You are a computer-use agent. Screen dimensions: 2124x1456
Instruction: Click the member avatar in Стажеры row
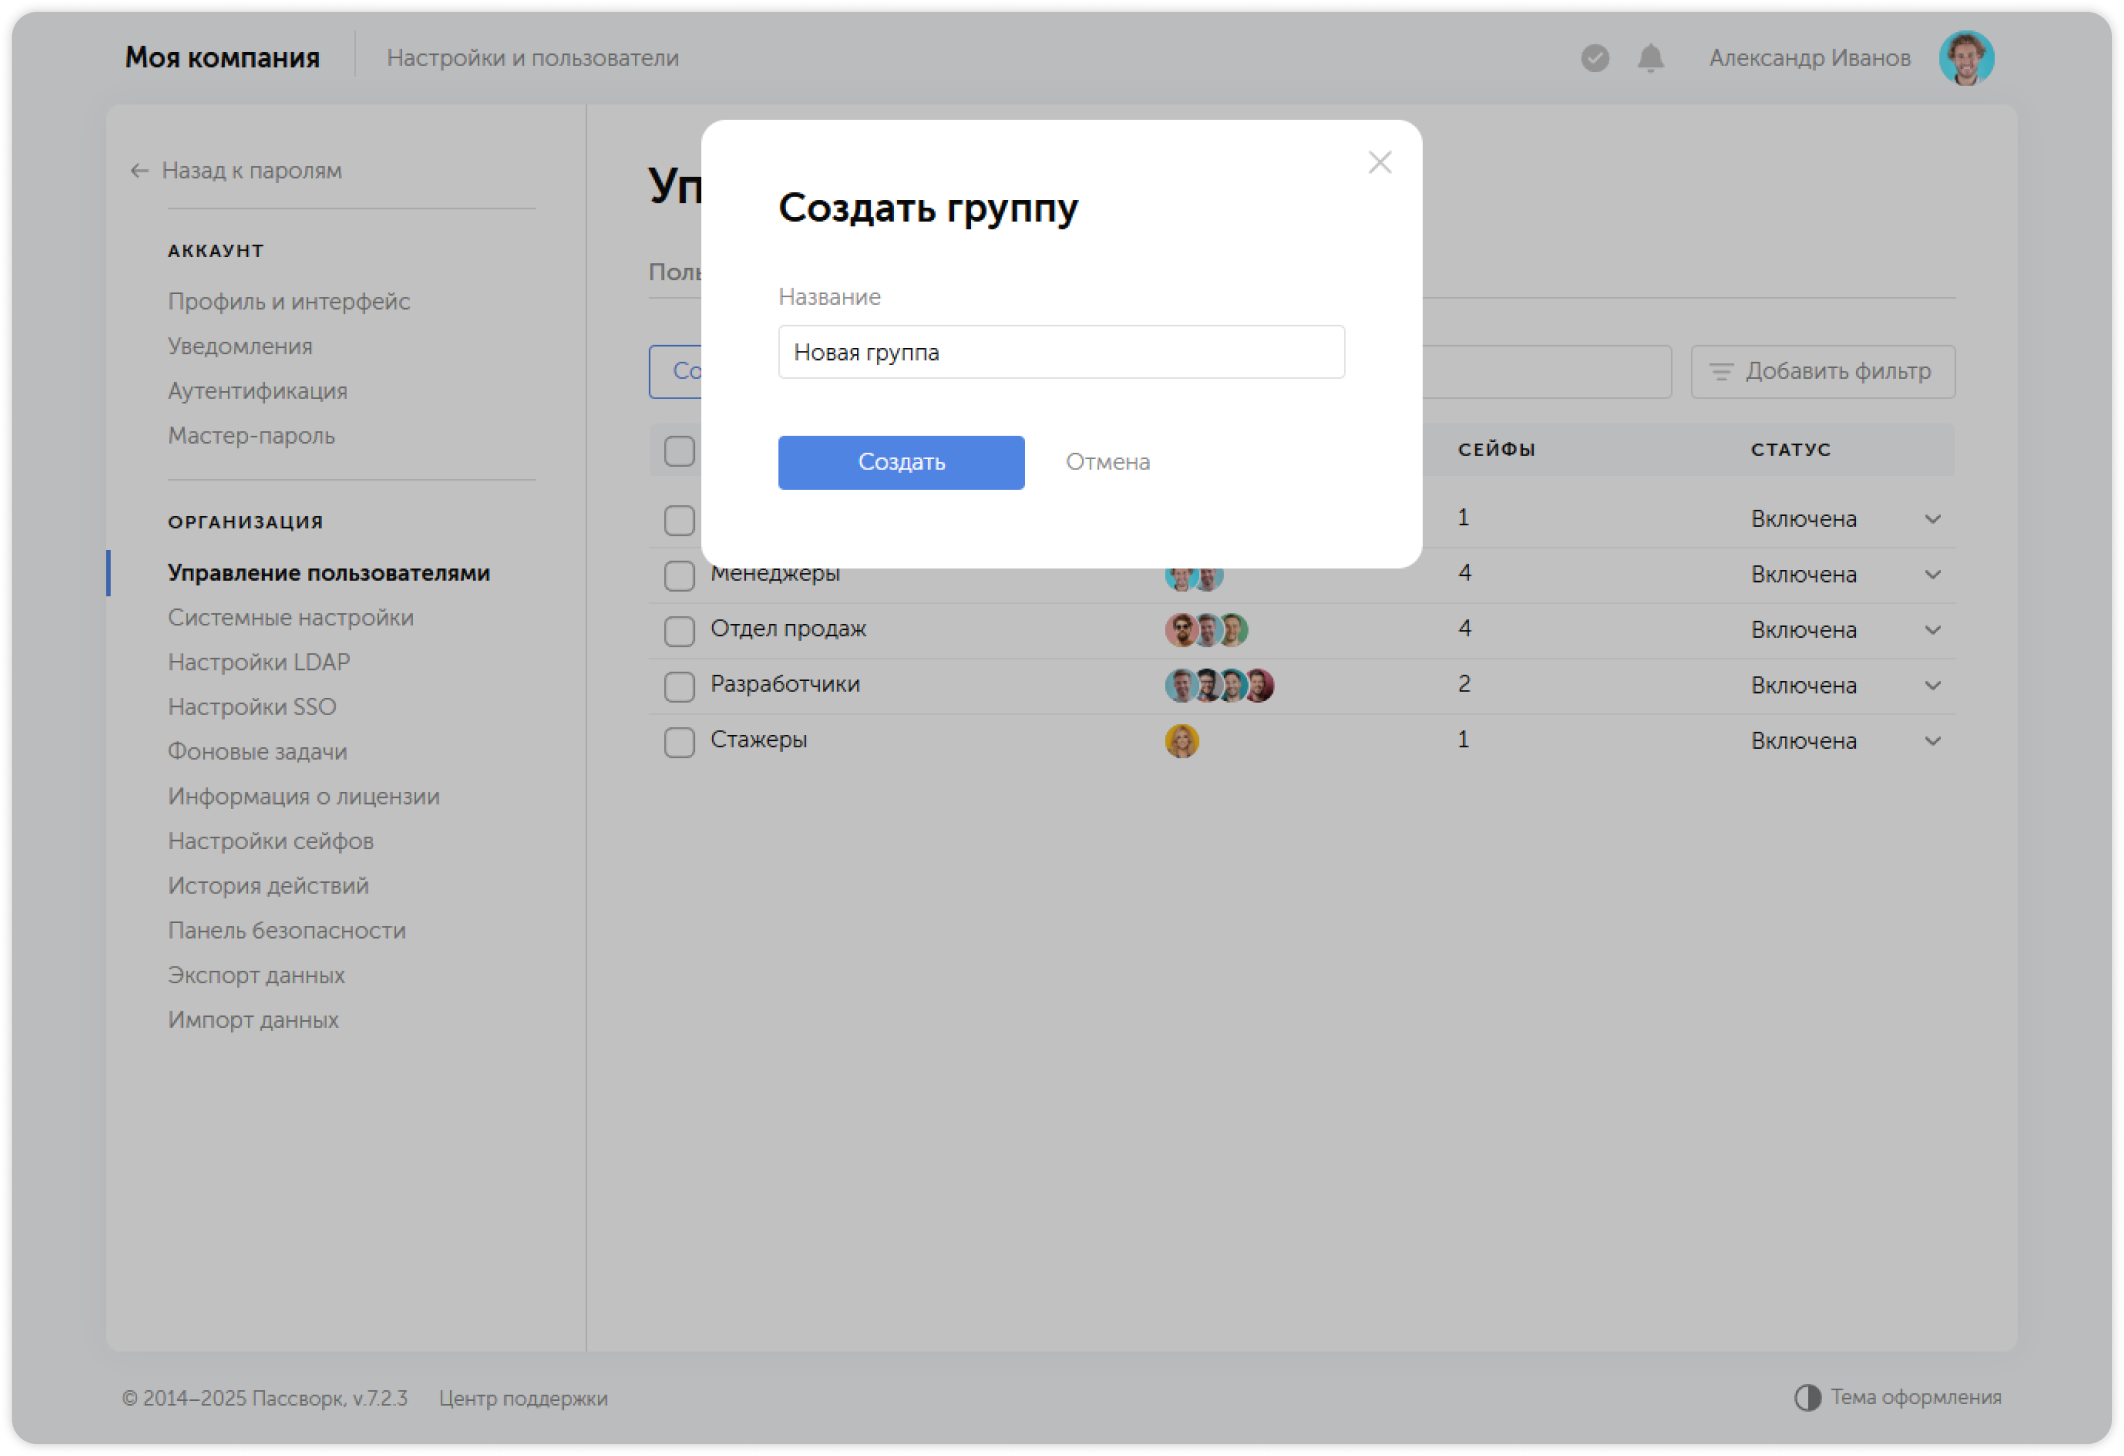pyautogui.click(x=1183, y=740)
